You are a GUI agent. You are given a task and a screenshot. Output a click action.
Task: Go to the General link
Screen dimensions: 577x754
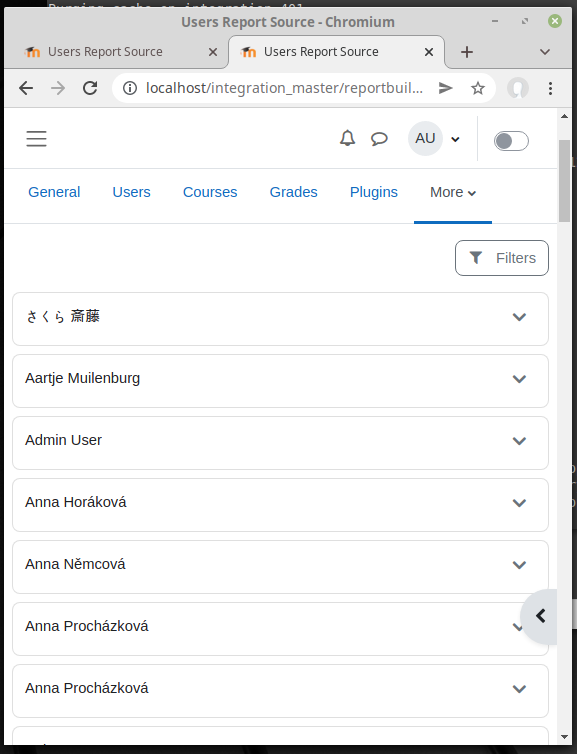(54, 192)
